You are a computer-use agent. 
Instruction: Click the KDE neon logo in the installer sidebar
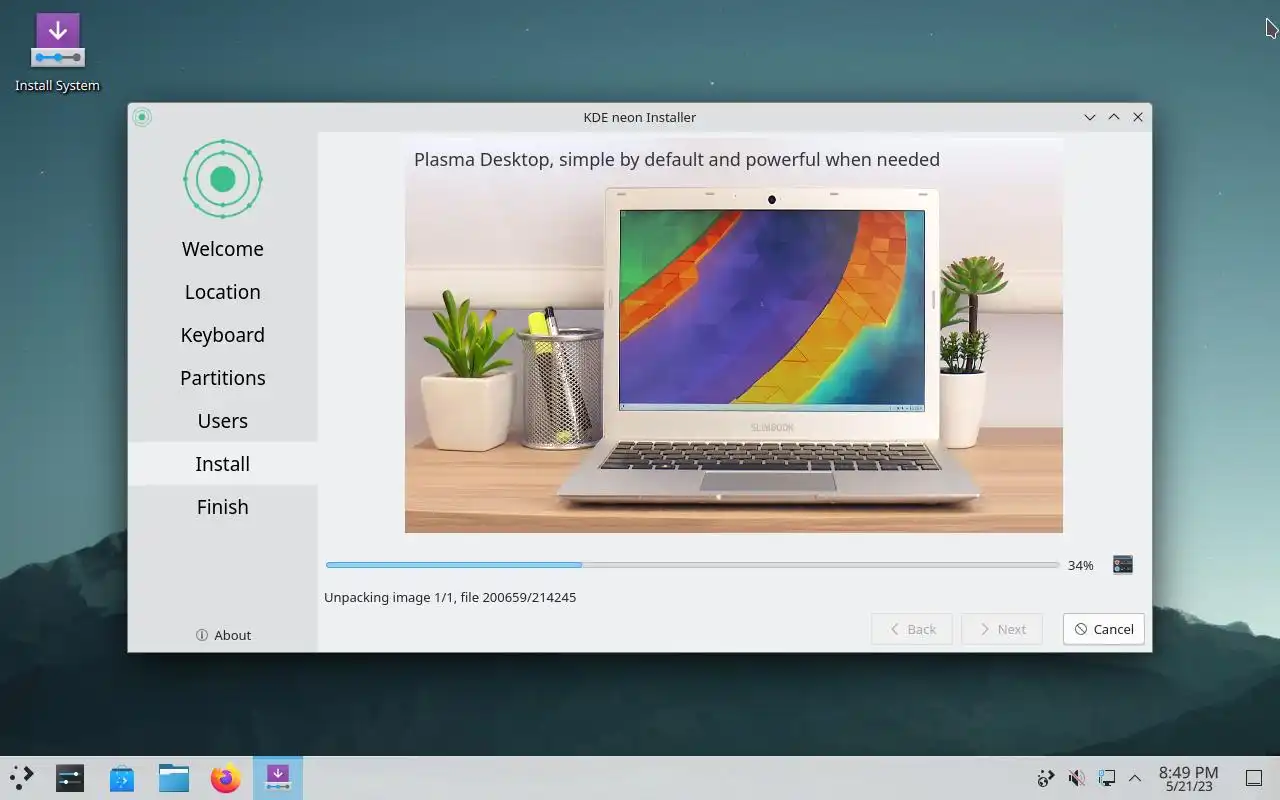click(223, 179)
